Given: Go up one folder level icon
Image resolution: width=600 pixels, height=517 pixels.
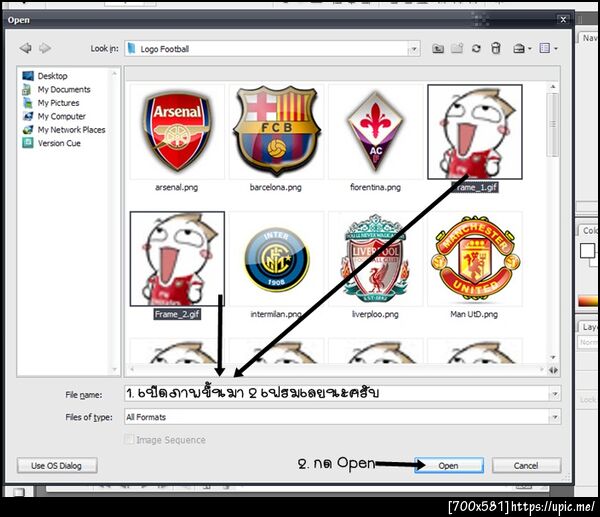Looking at the screenshot, I should (x=438, y=49).
